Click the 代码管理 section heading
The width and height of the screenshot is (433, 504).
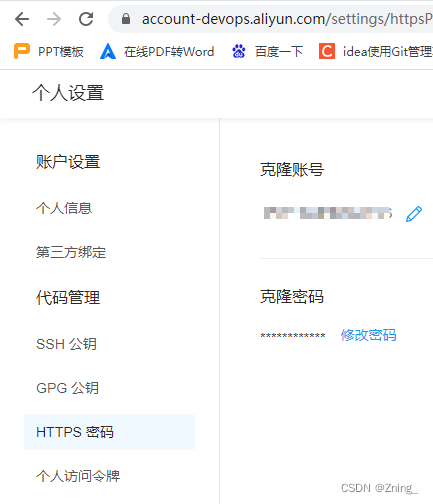68,297
